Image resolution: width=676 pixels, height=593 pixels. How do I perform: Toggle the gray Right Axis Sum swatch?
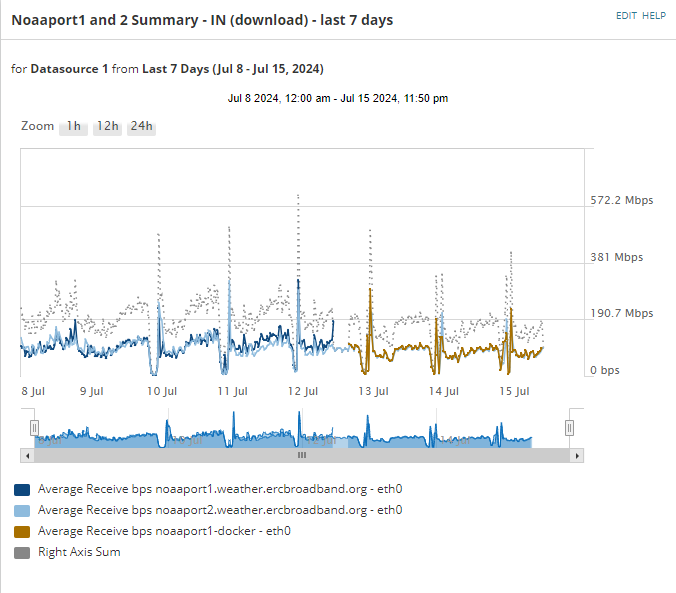pyautogui.click(x=22, y=552)
